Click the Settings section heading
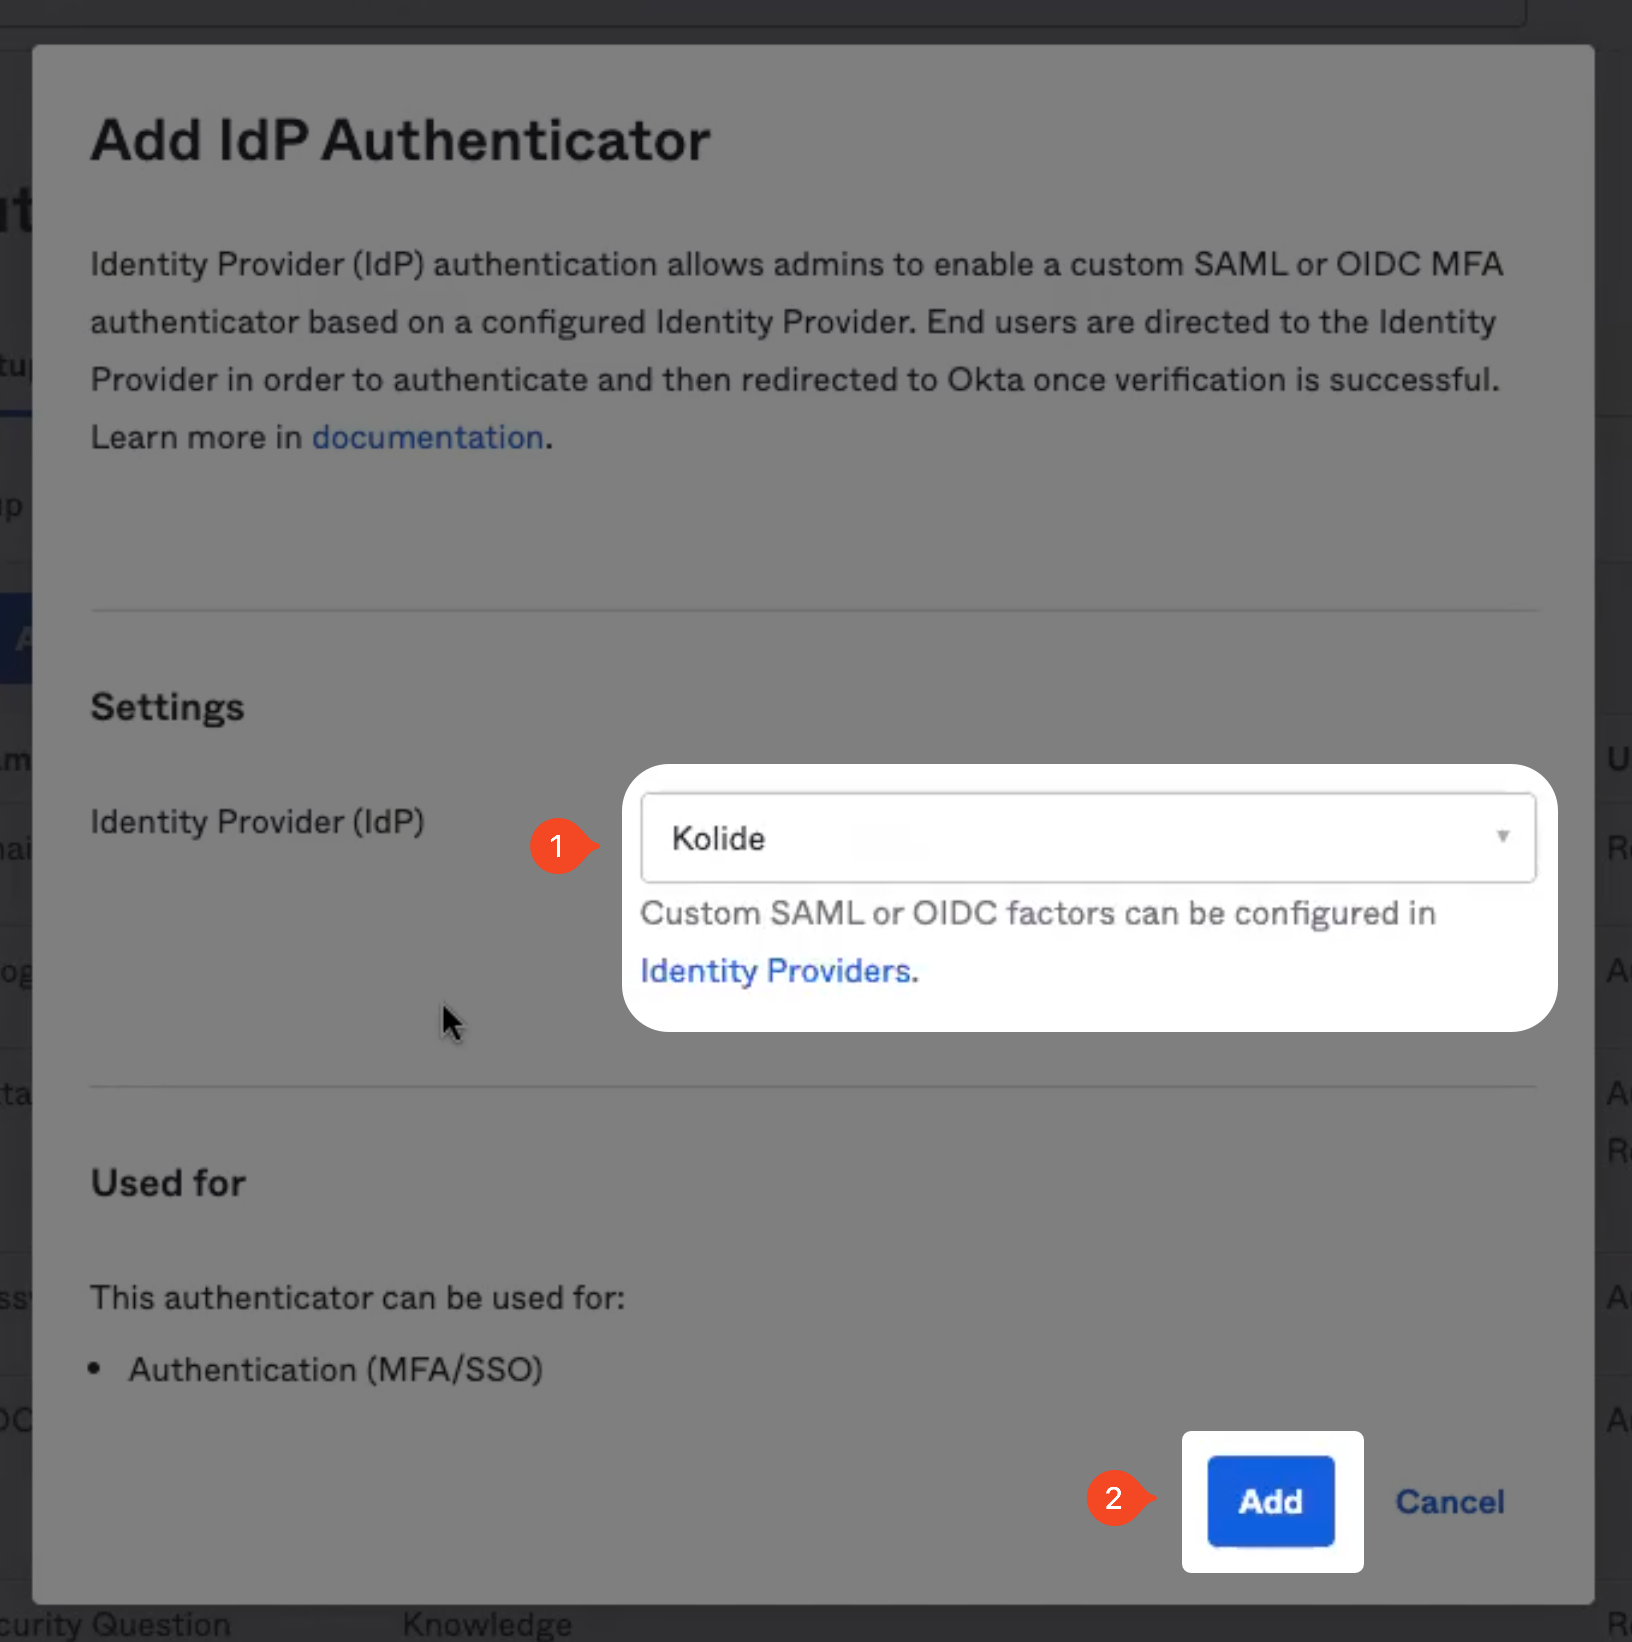1632x1642 pixels. (x=167, y=707)
